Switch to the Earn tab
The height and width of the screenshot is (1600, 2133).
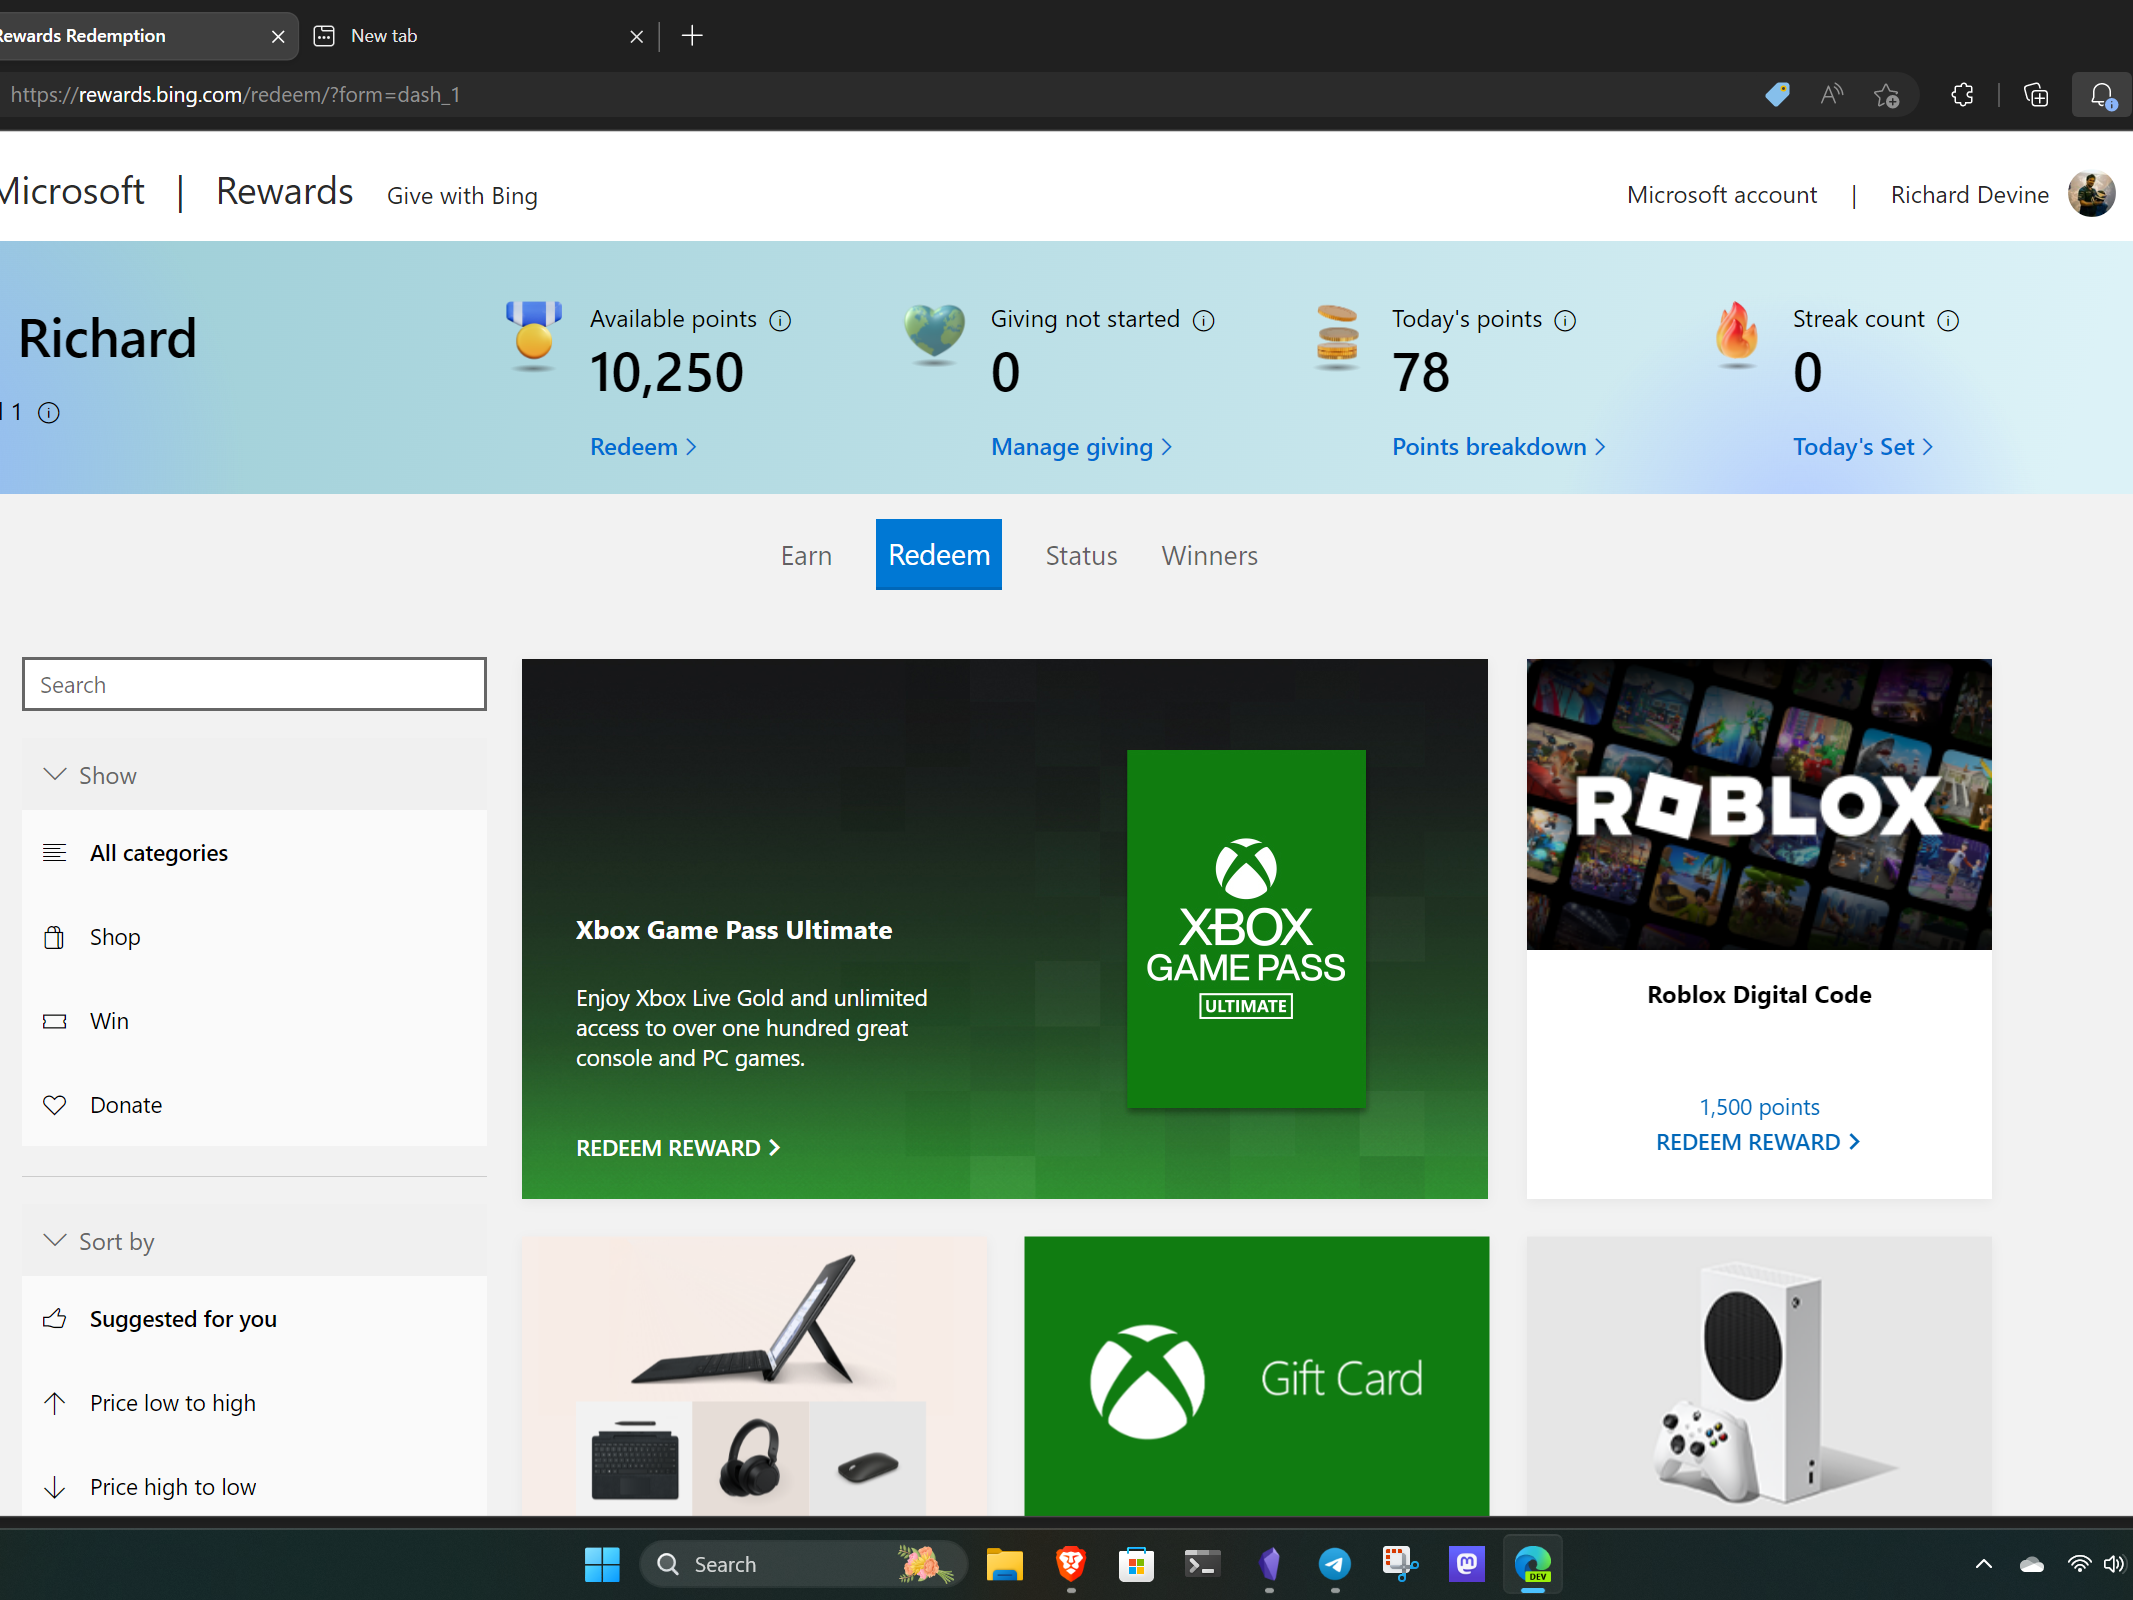click(806, 555)
